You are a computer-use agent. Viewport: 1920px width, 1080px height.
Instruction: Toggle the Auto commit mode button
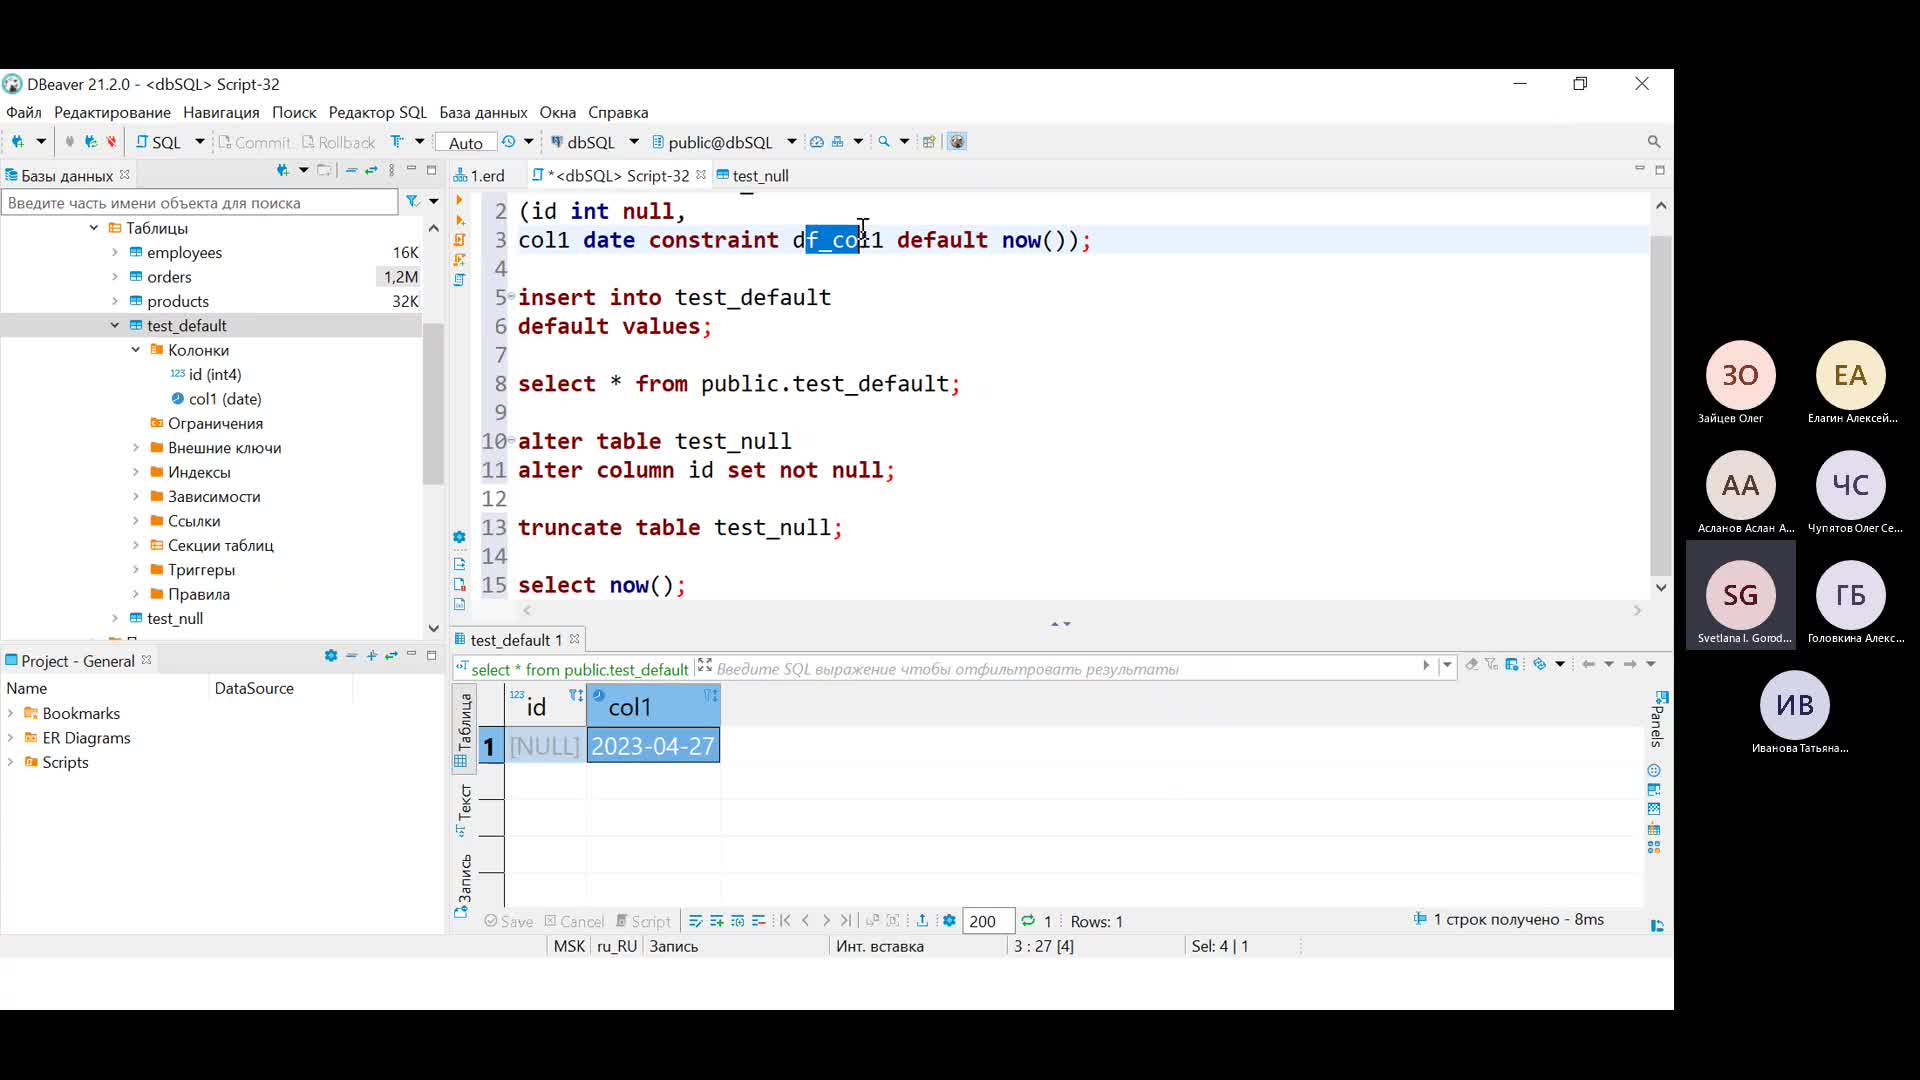[466, 142]
